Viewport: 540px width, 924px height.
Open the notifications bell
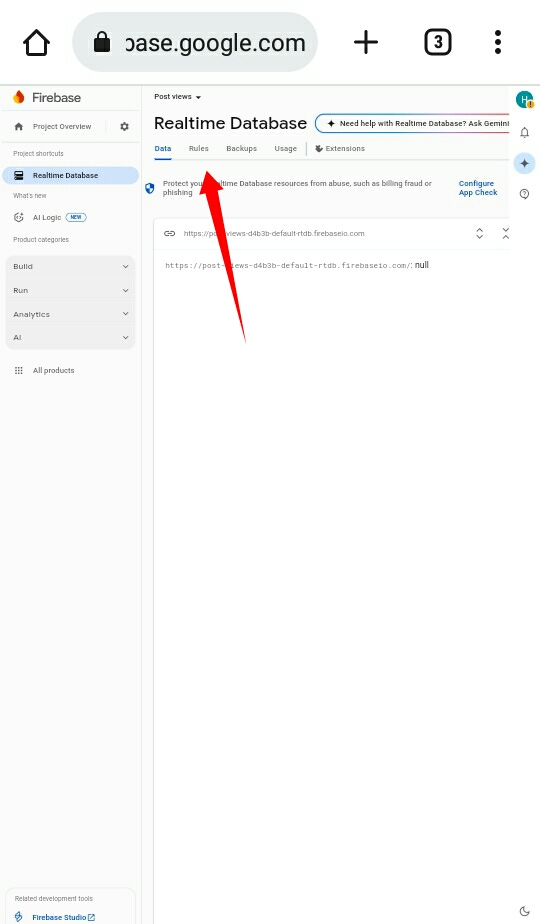524,133
